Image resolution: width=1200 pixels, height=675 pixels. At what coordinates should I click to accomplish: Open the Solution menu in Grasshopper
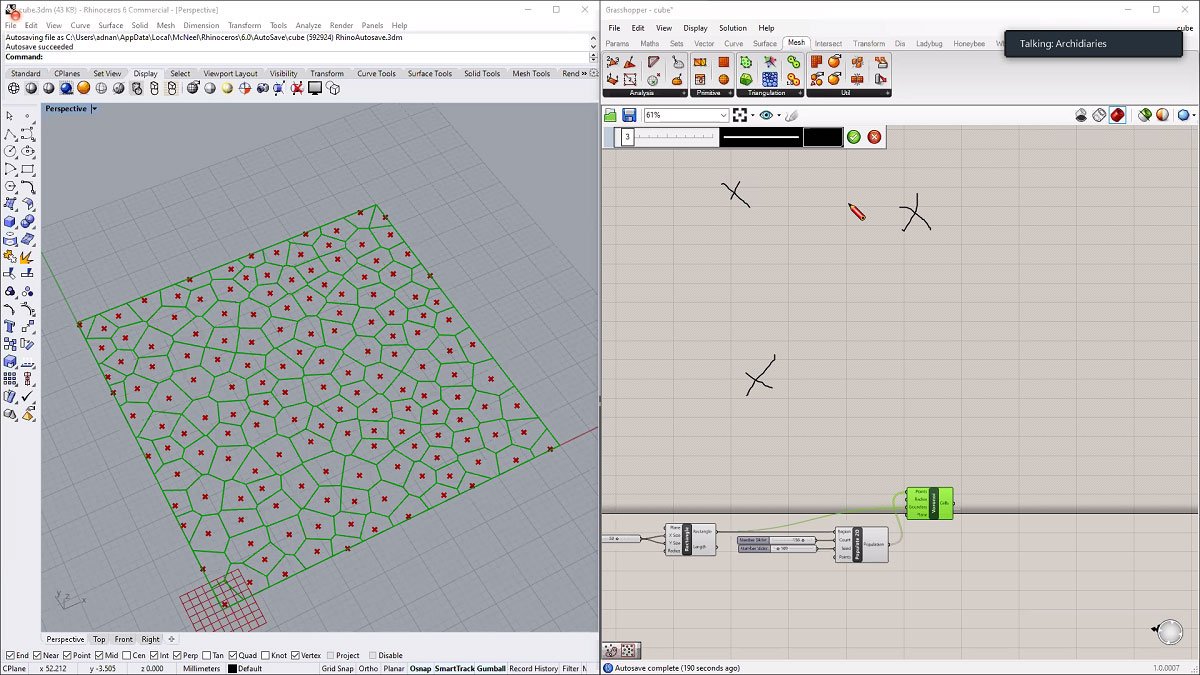pyautogui.click(x=733, y=27)
